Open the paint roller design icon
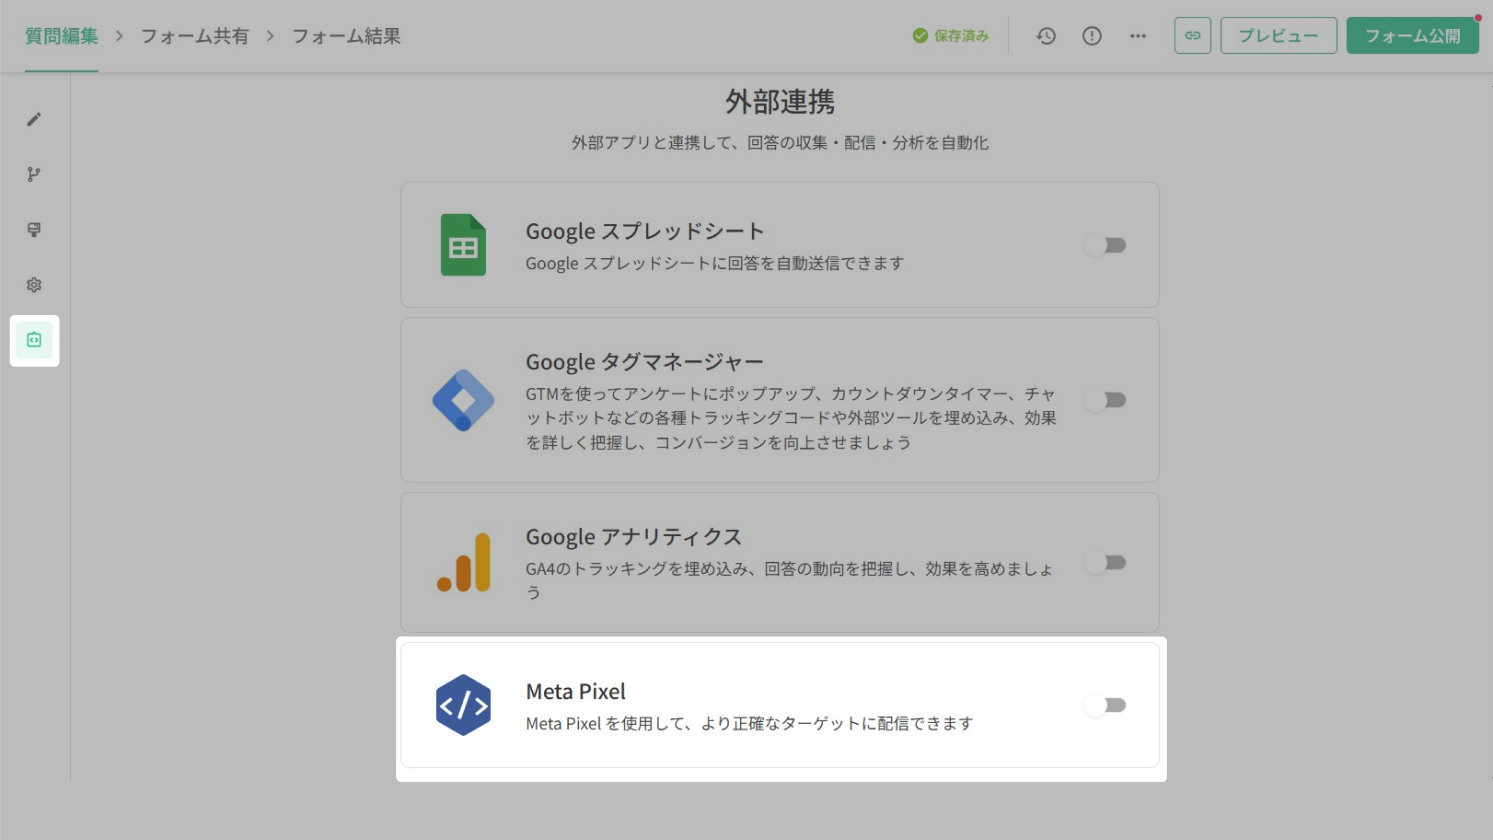Viewport: 1493px width, 840px height. [x=34, y=229]
